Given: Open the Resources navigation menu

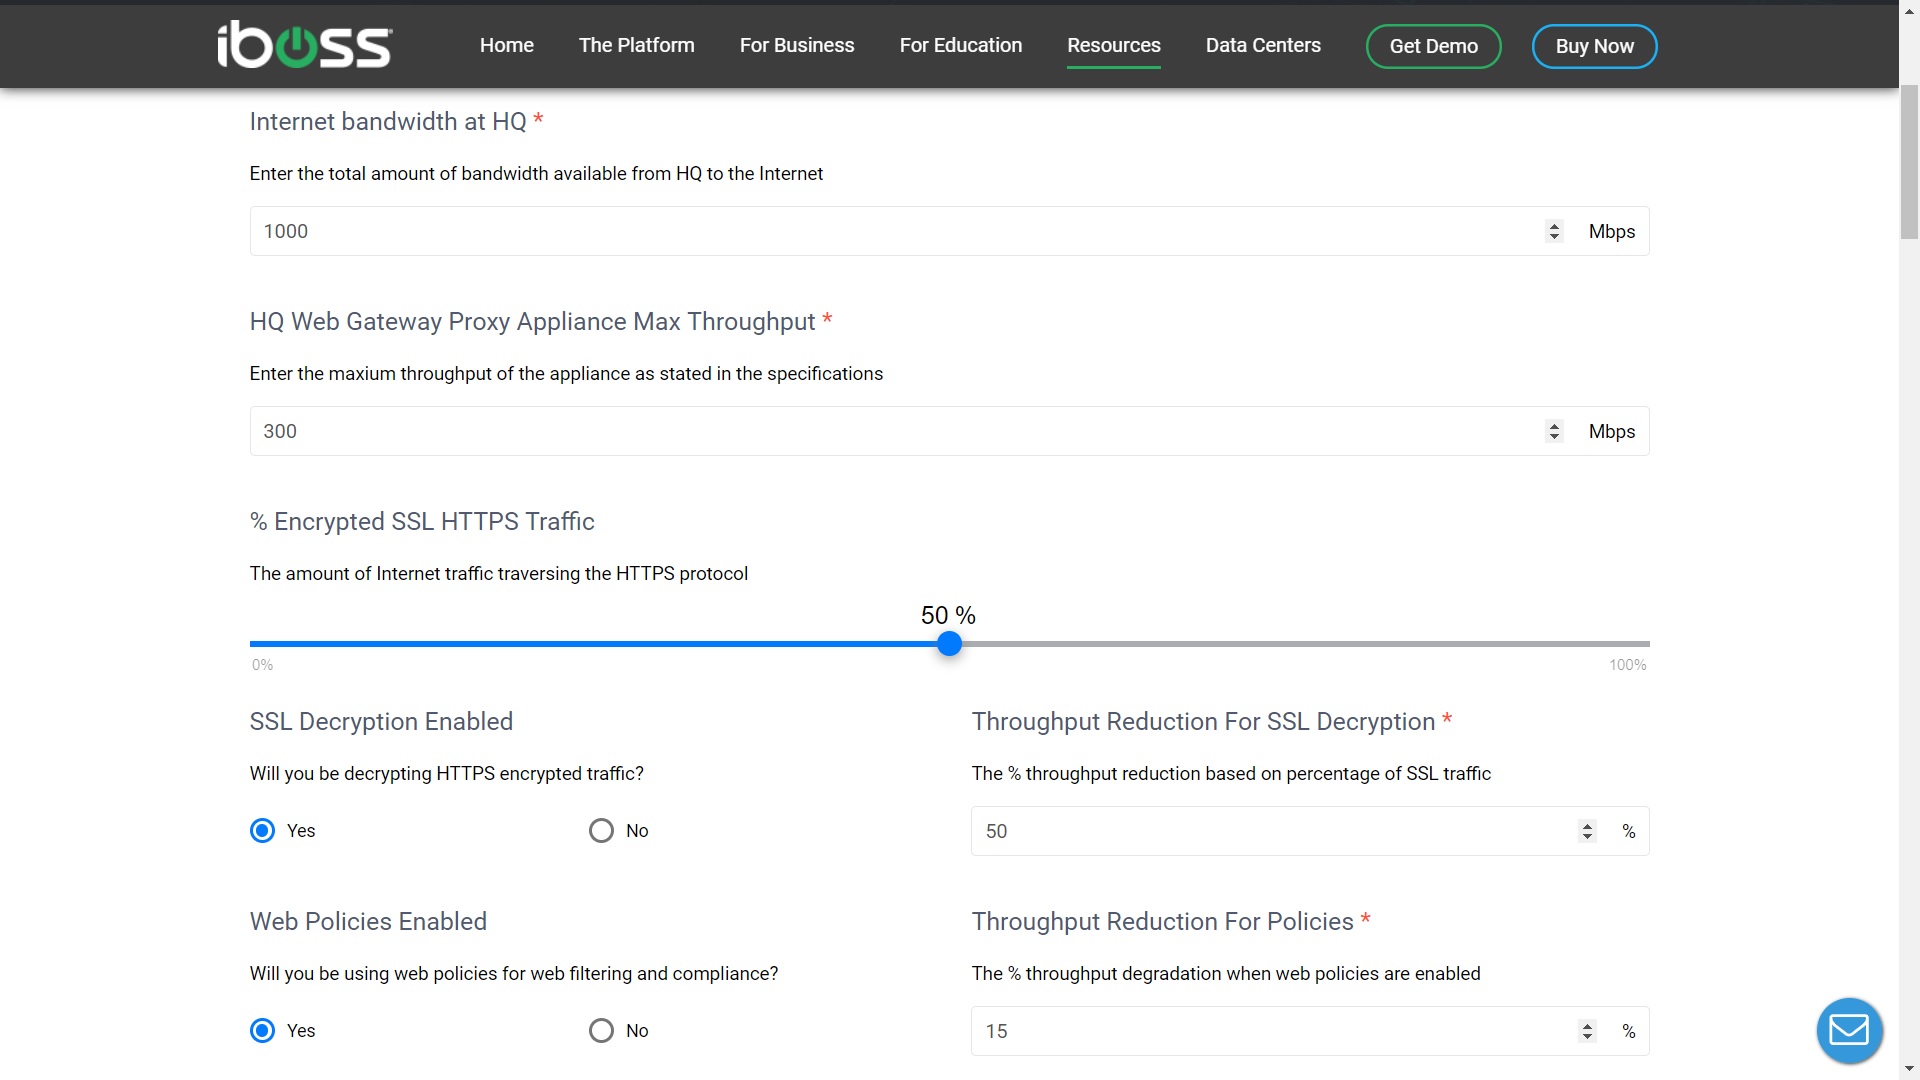Looking at the screenshot, I should 1113,45.
